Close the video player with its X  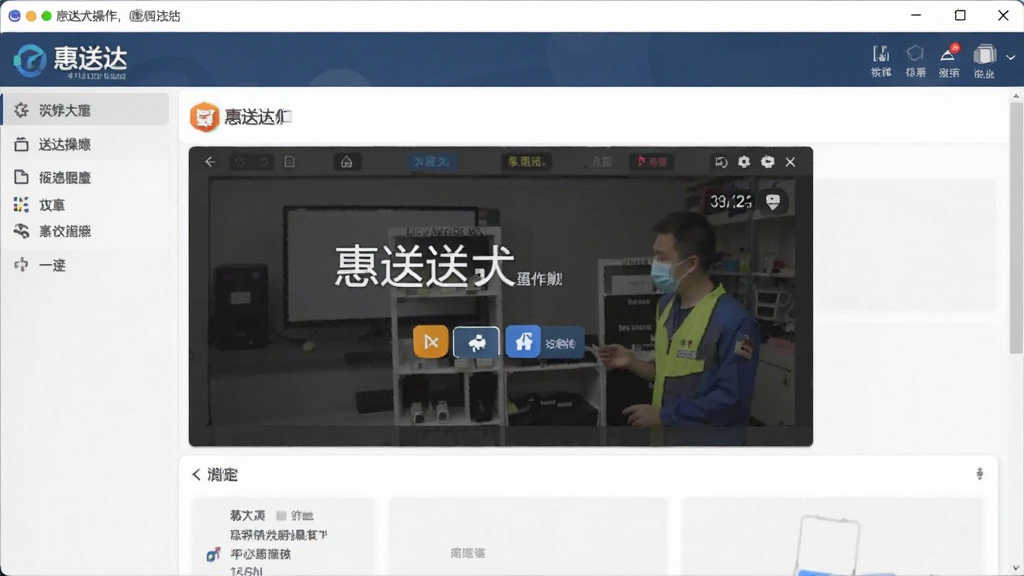coord(790,161)
